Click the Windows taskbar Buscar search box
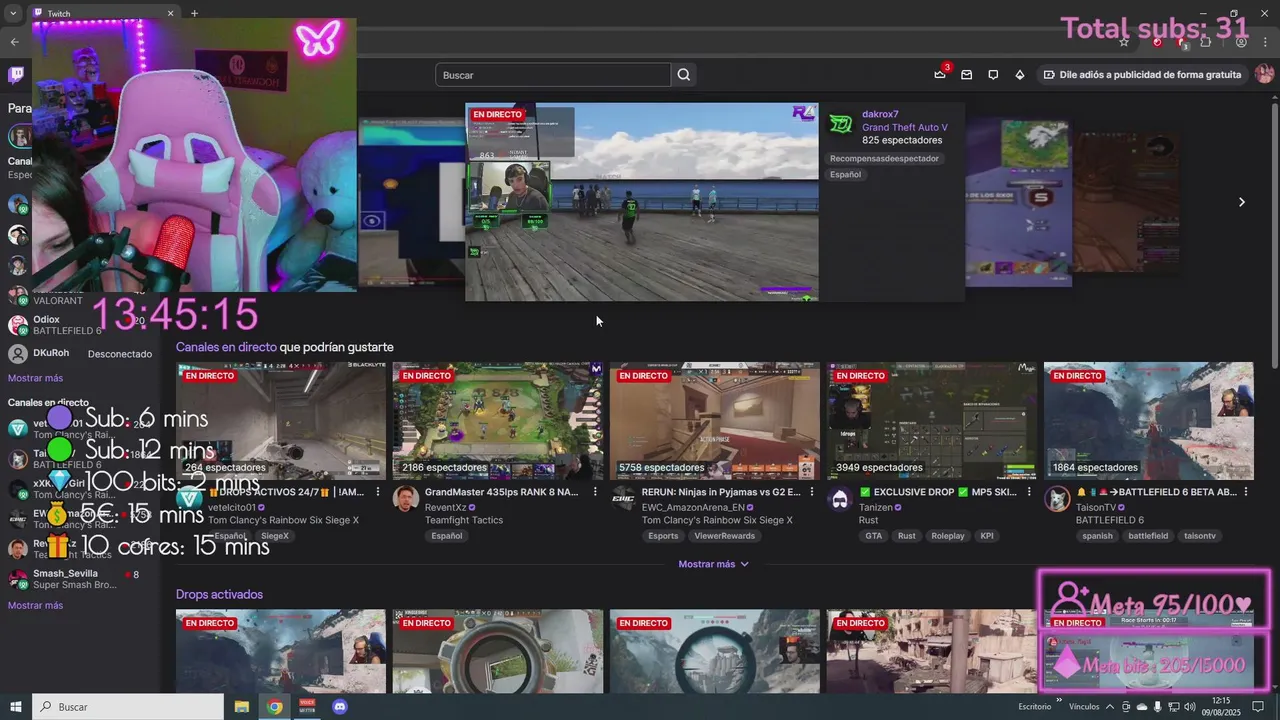Image resolution: width=1280 pixels, height=720 pixels. point(128,707)
